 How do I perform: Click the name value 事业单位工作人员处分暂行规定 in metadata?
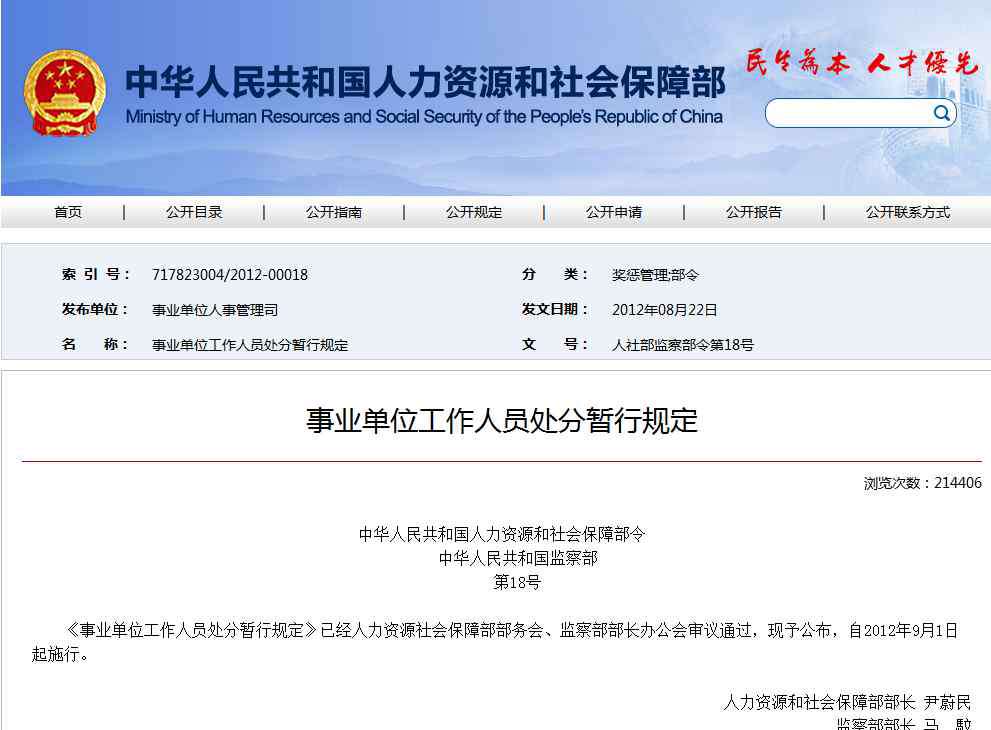coord(250,345)
